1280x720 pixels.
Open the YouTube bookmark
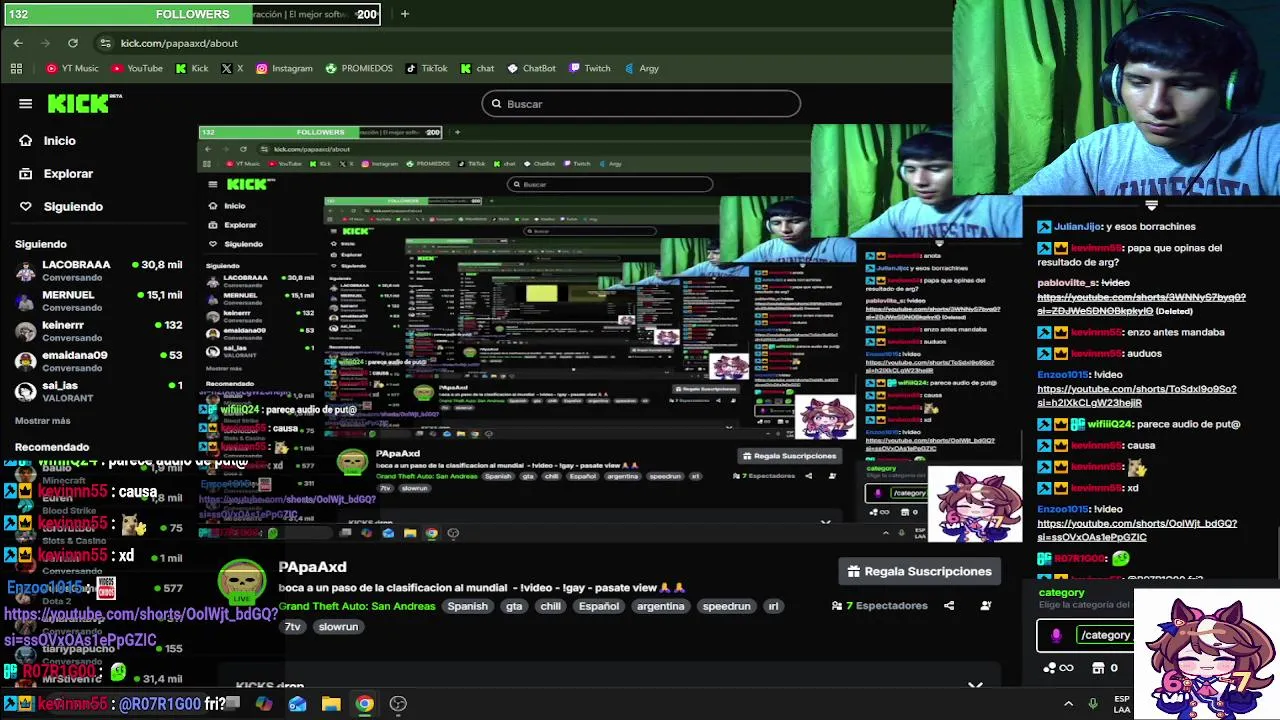[137, 68]
